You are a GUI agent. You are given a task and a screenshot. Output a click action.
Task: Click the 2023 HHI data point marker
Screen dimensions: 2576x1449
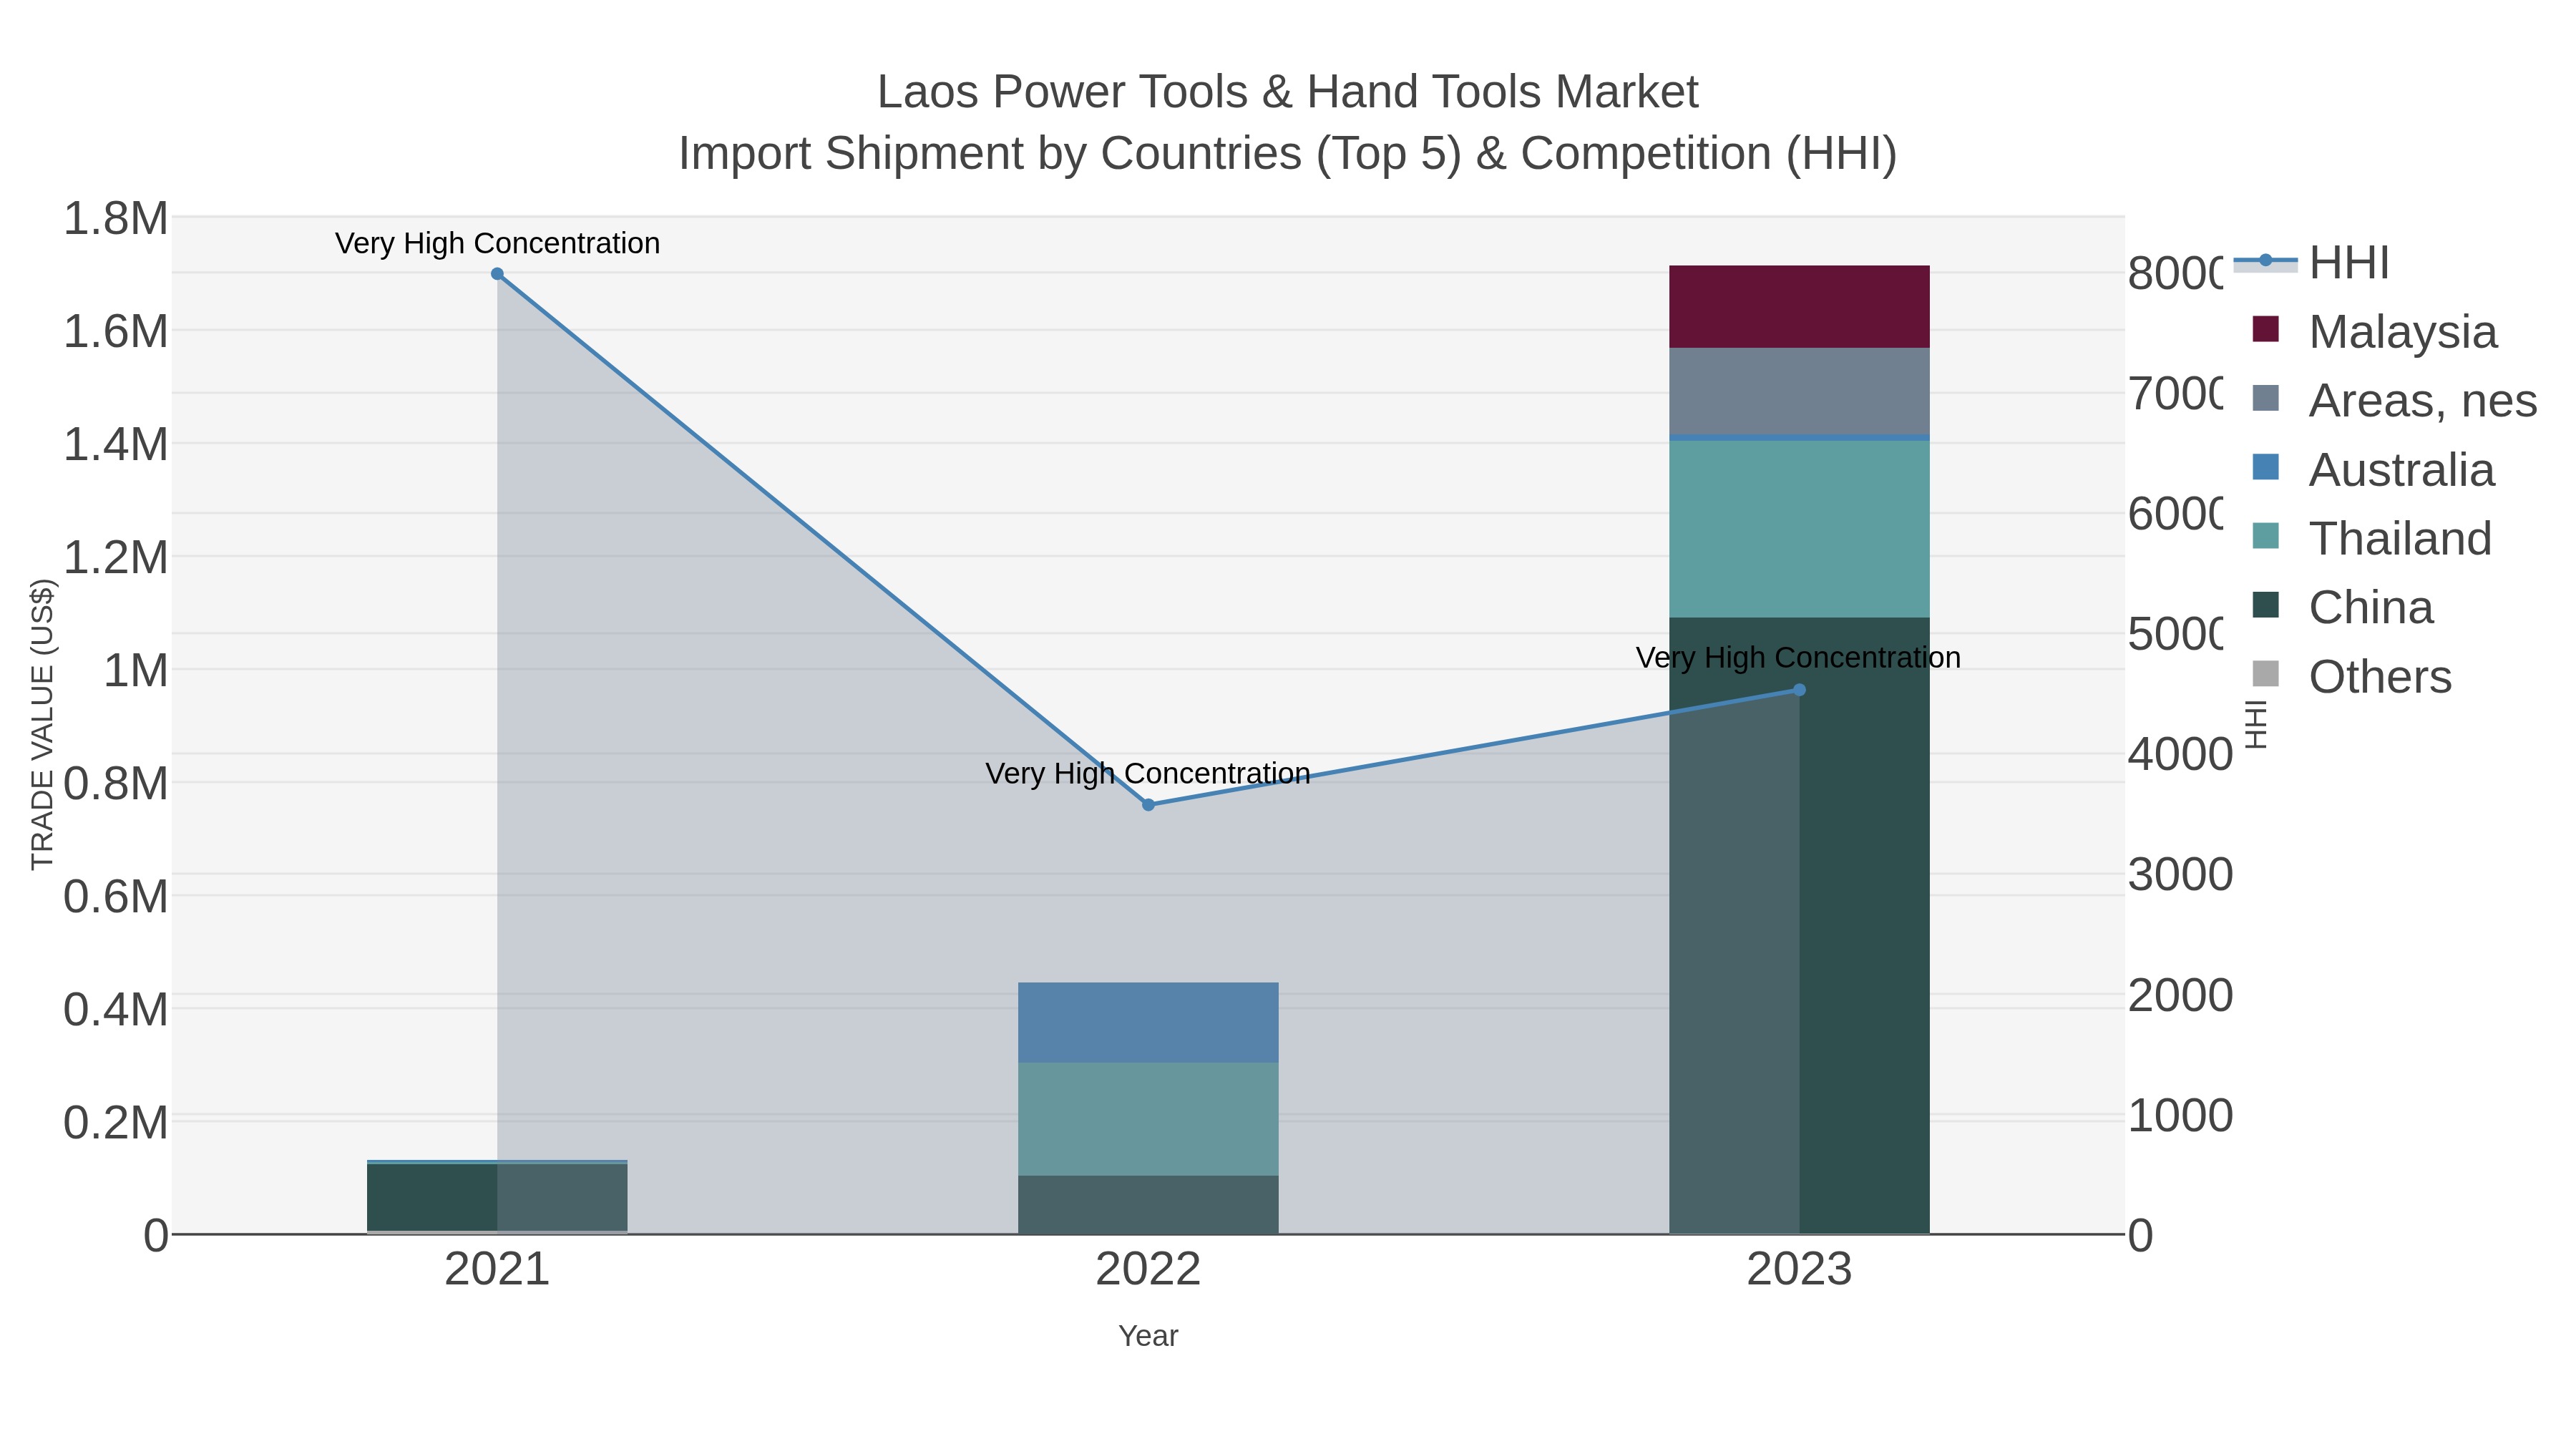[1799, 690]
